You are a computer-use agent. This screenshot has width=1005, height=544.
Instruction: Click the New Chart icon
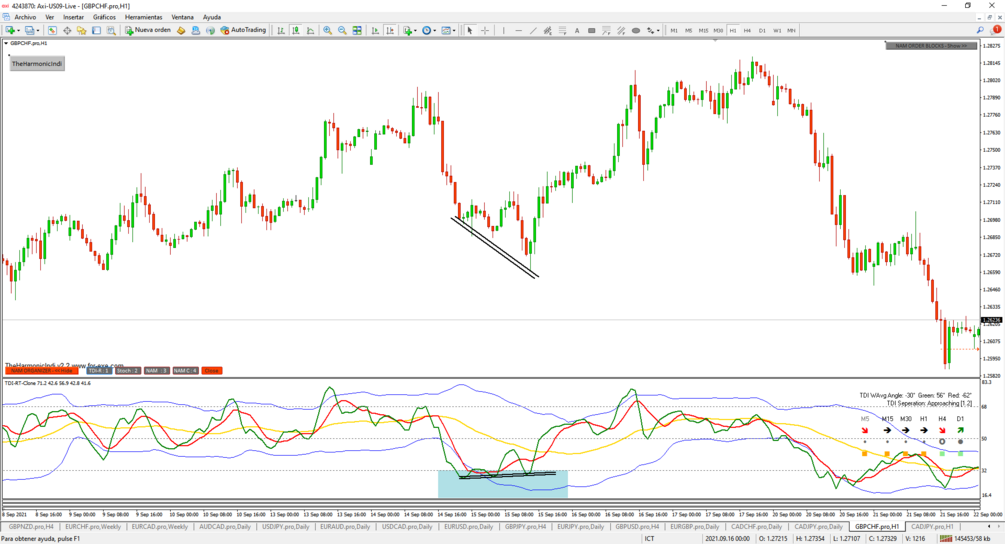coord(10,30)
